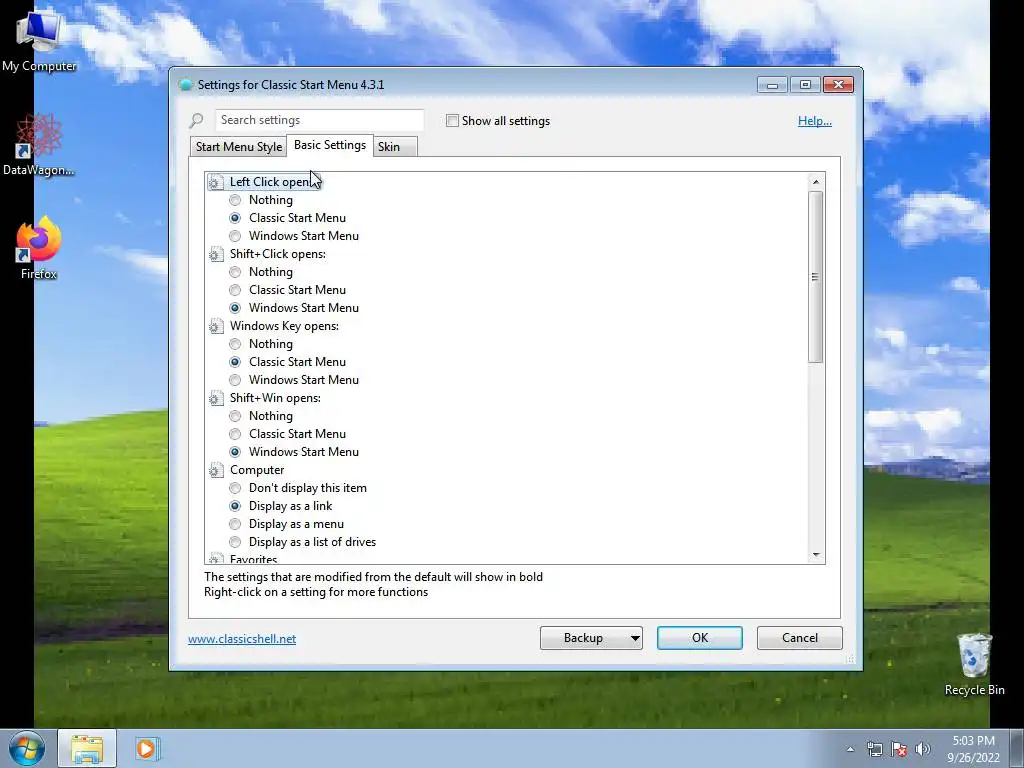Open Windows Explorer from the taskbar
The height and width of the screenshot is (768, 1024).
coord(87,748)
